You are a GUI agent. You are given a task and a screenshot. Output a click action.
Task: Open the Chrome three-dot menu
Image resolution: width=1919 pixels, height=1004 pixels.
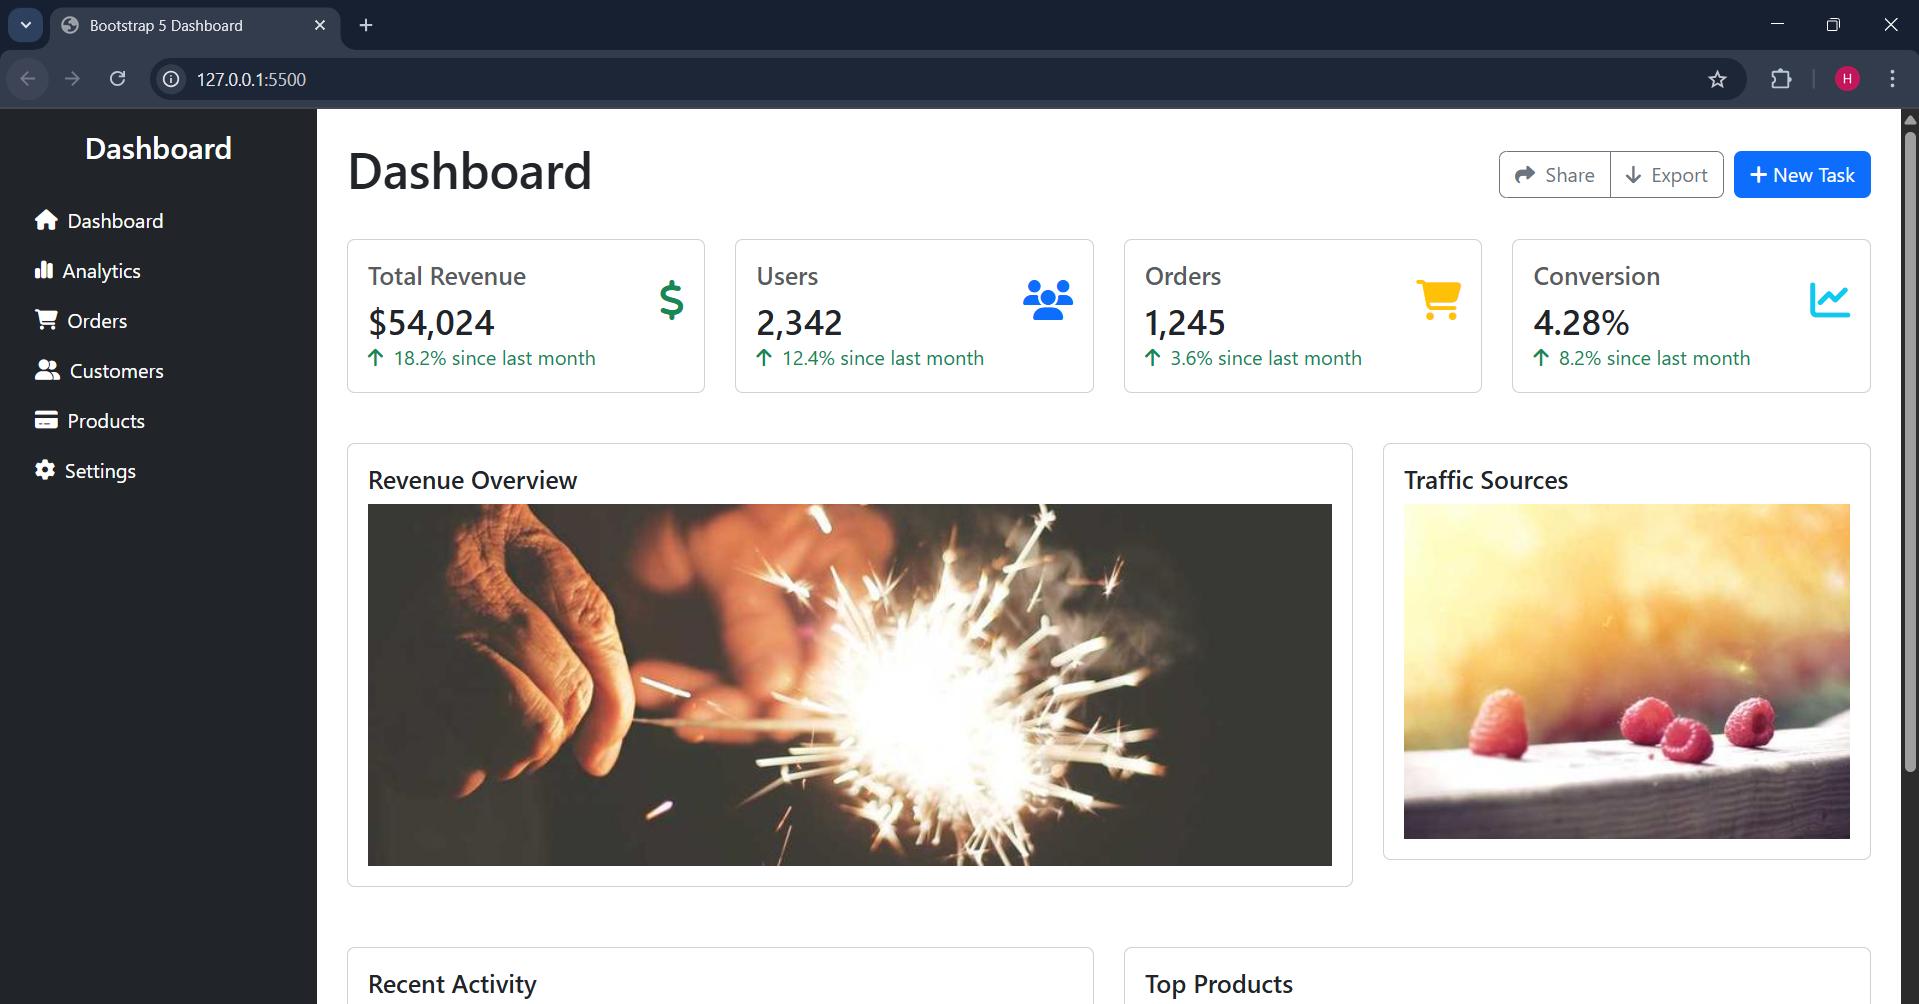click(x=1892, y=79)
